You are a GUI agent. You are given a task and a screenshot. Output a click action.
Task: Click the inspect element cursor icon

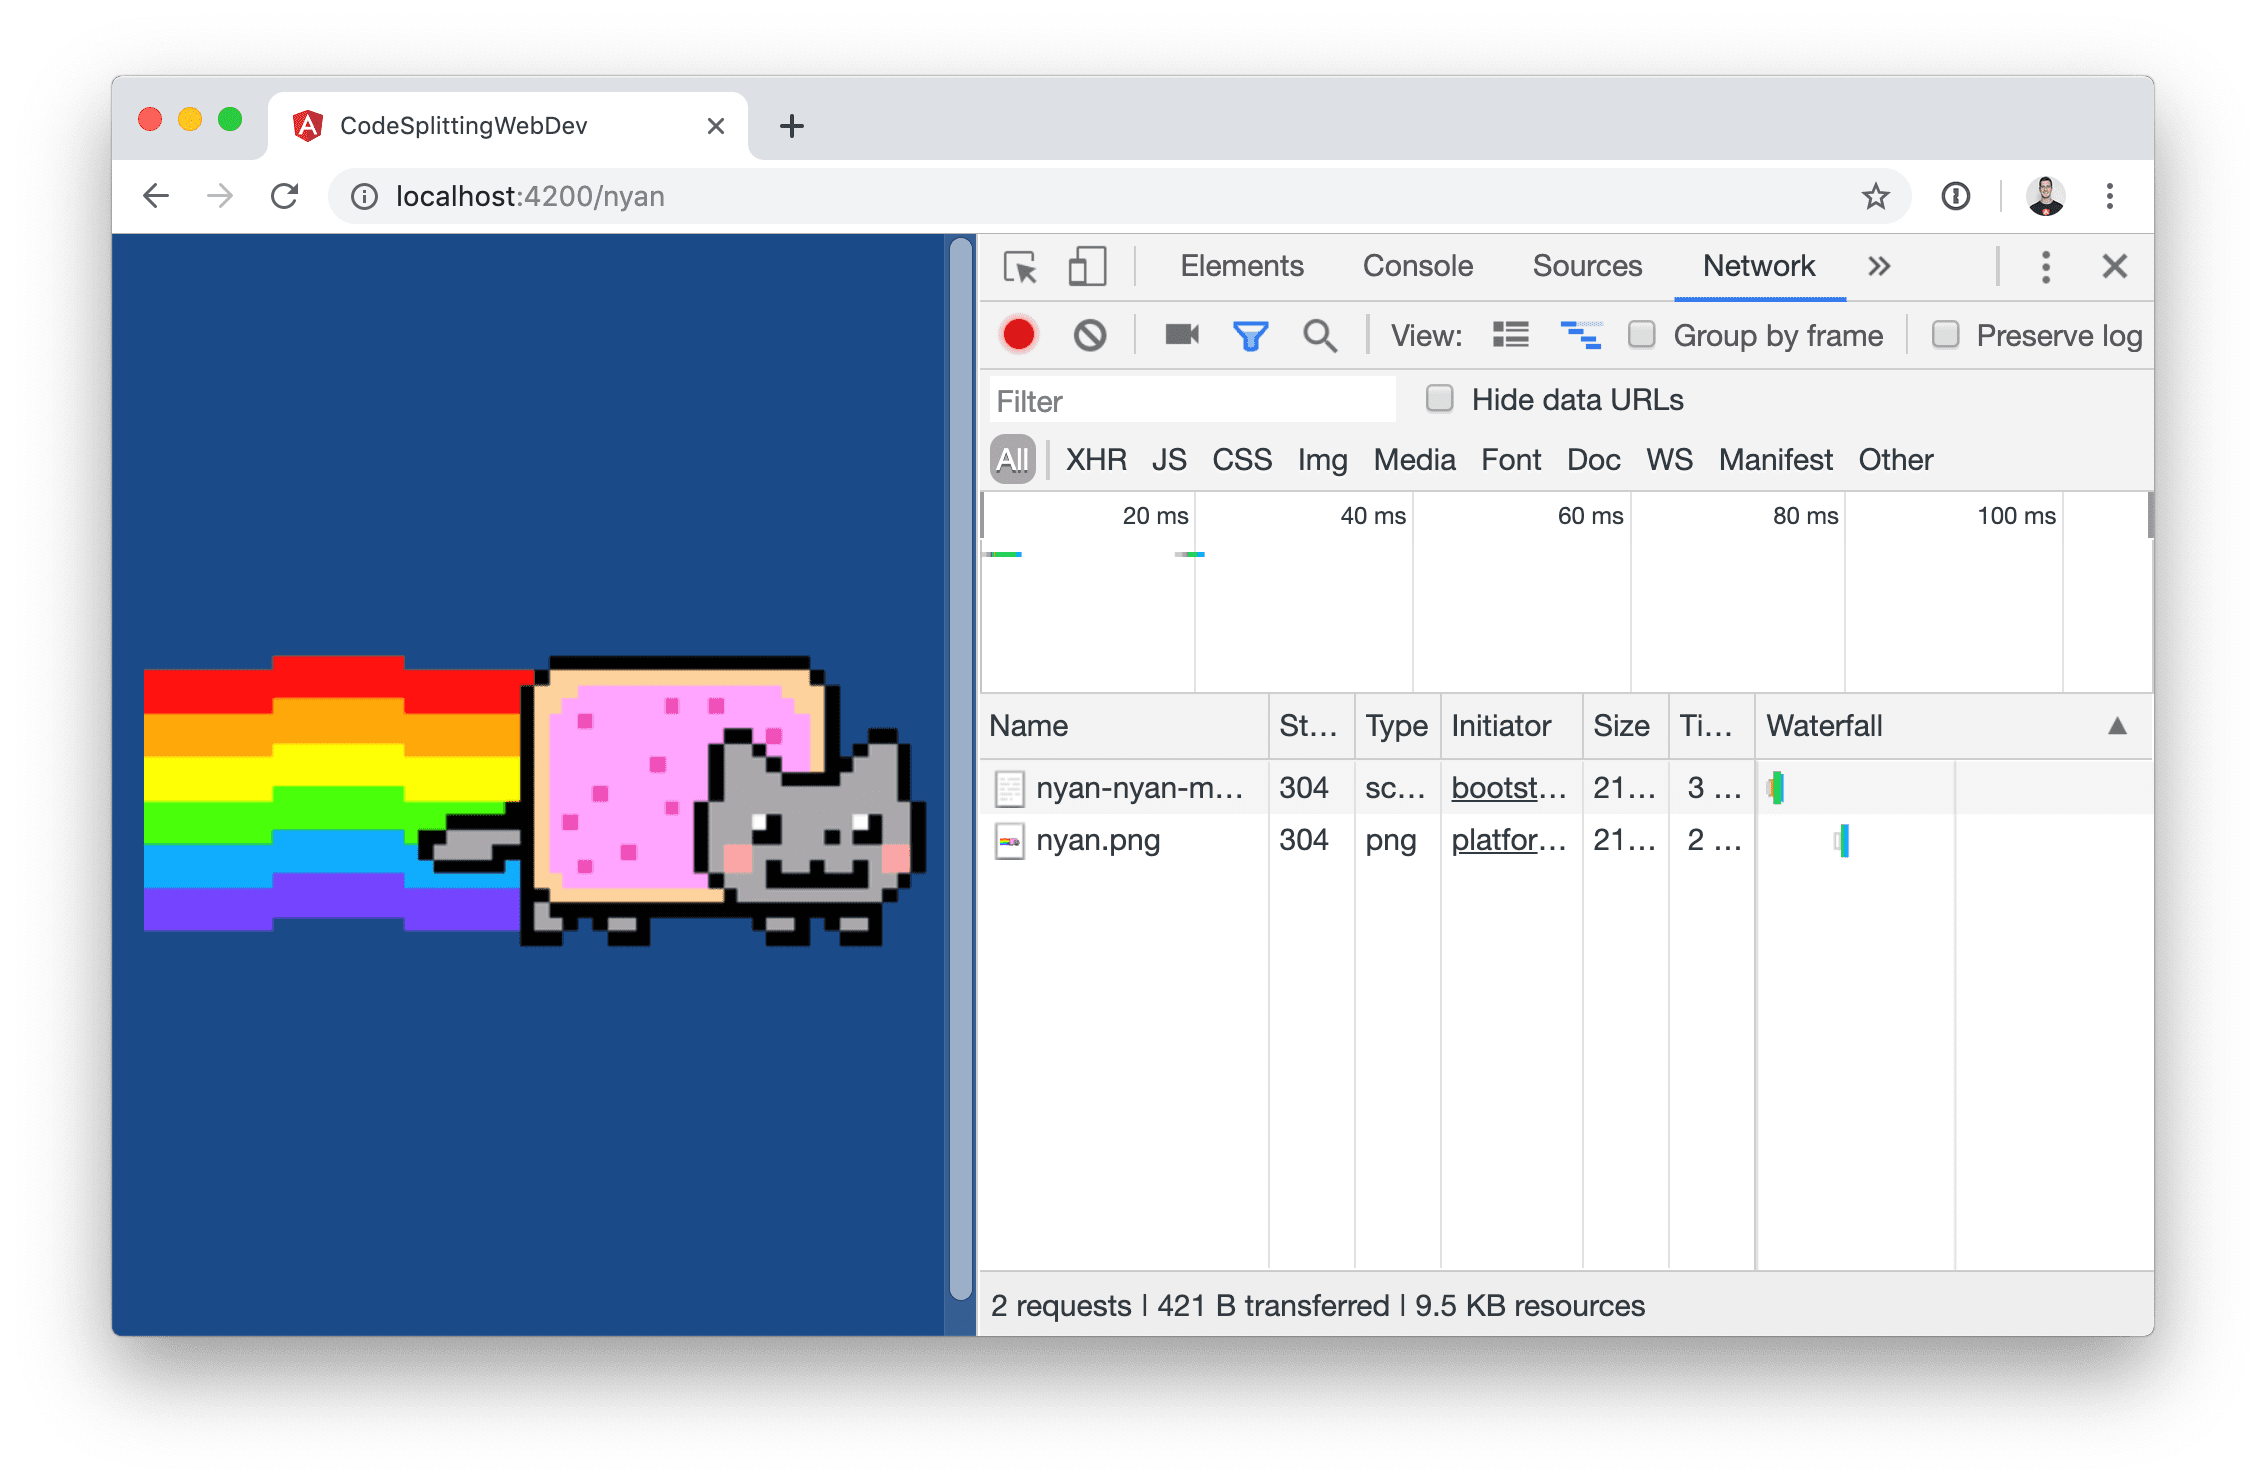(x=1019, y=268)
